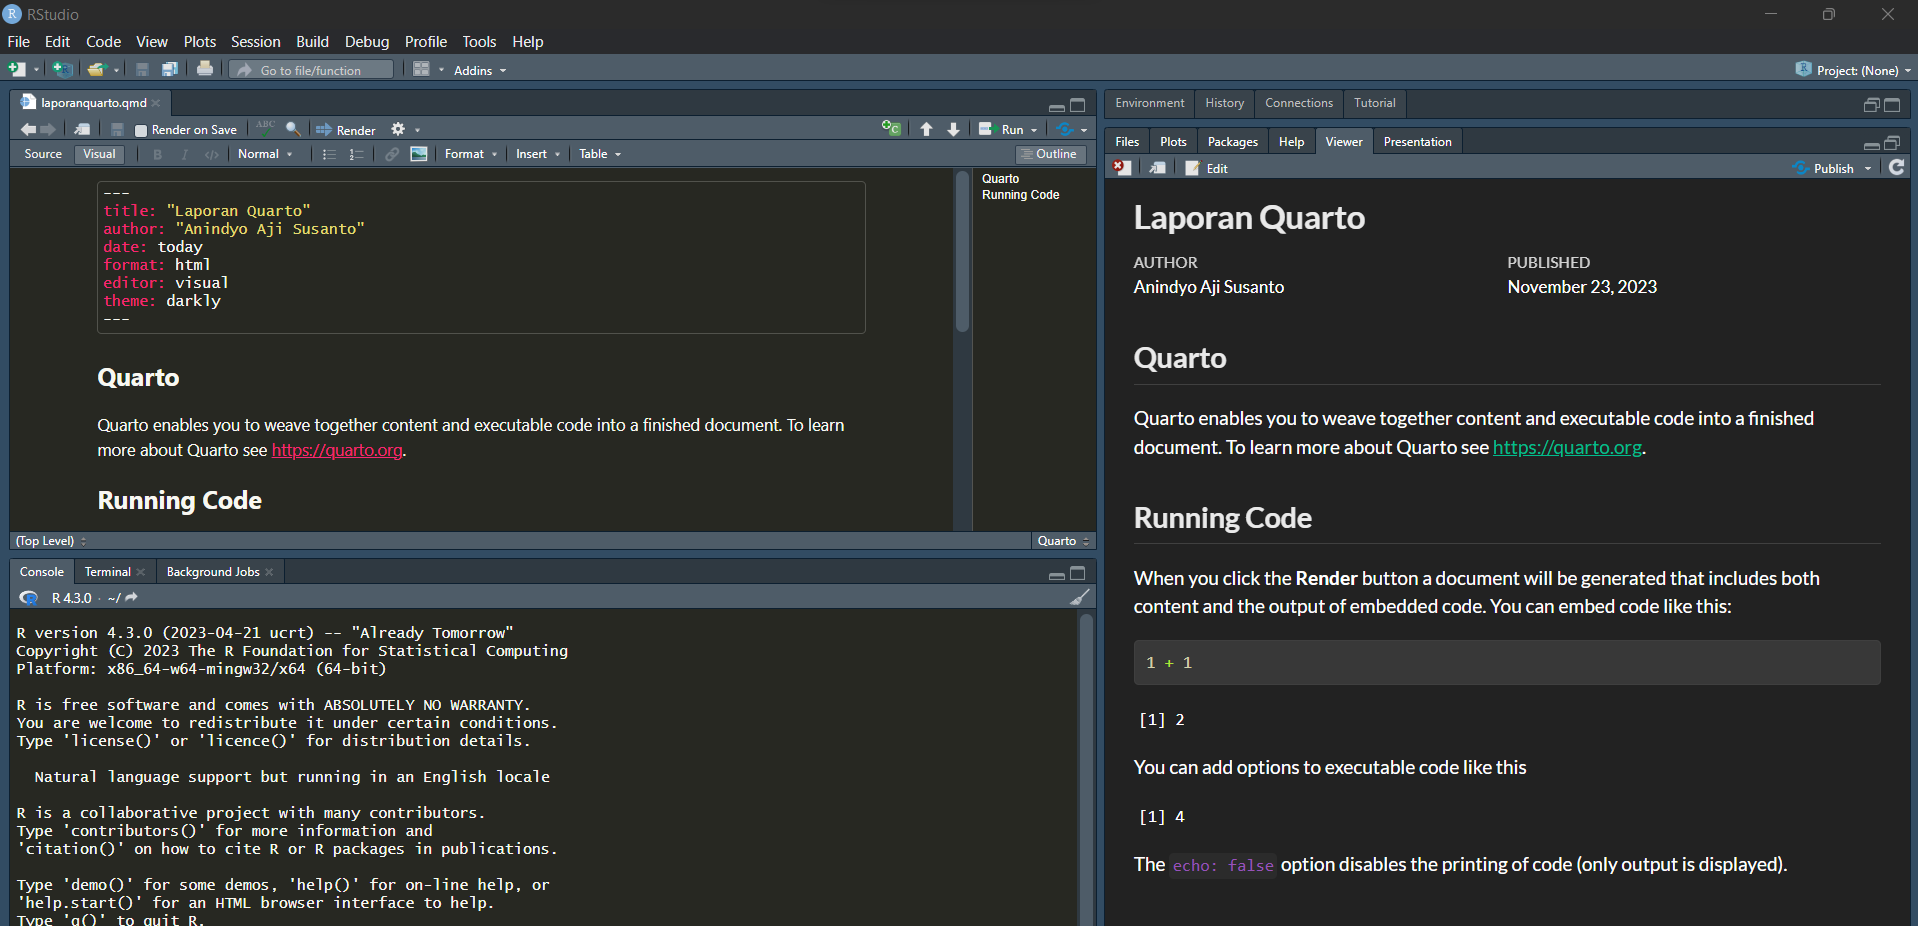The height and width of the screenshot is (926, 1918).
Task: Open the Presentation tab
Action: click(x=1417, y=142)
